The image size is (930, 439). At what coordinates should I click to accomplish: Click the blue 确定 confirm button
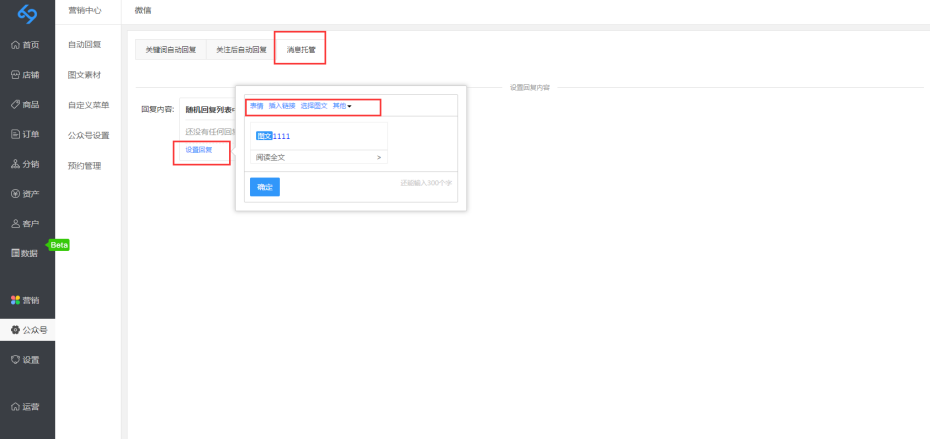pyautogui.click(x=264, y=187)
